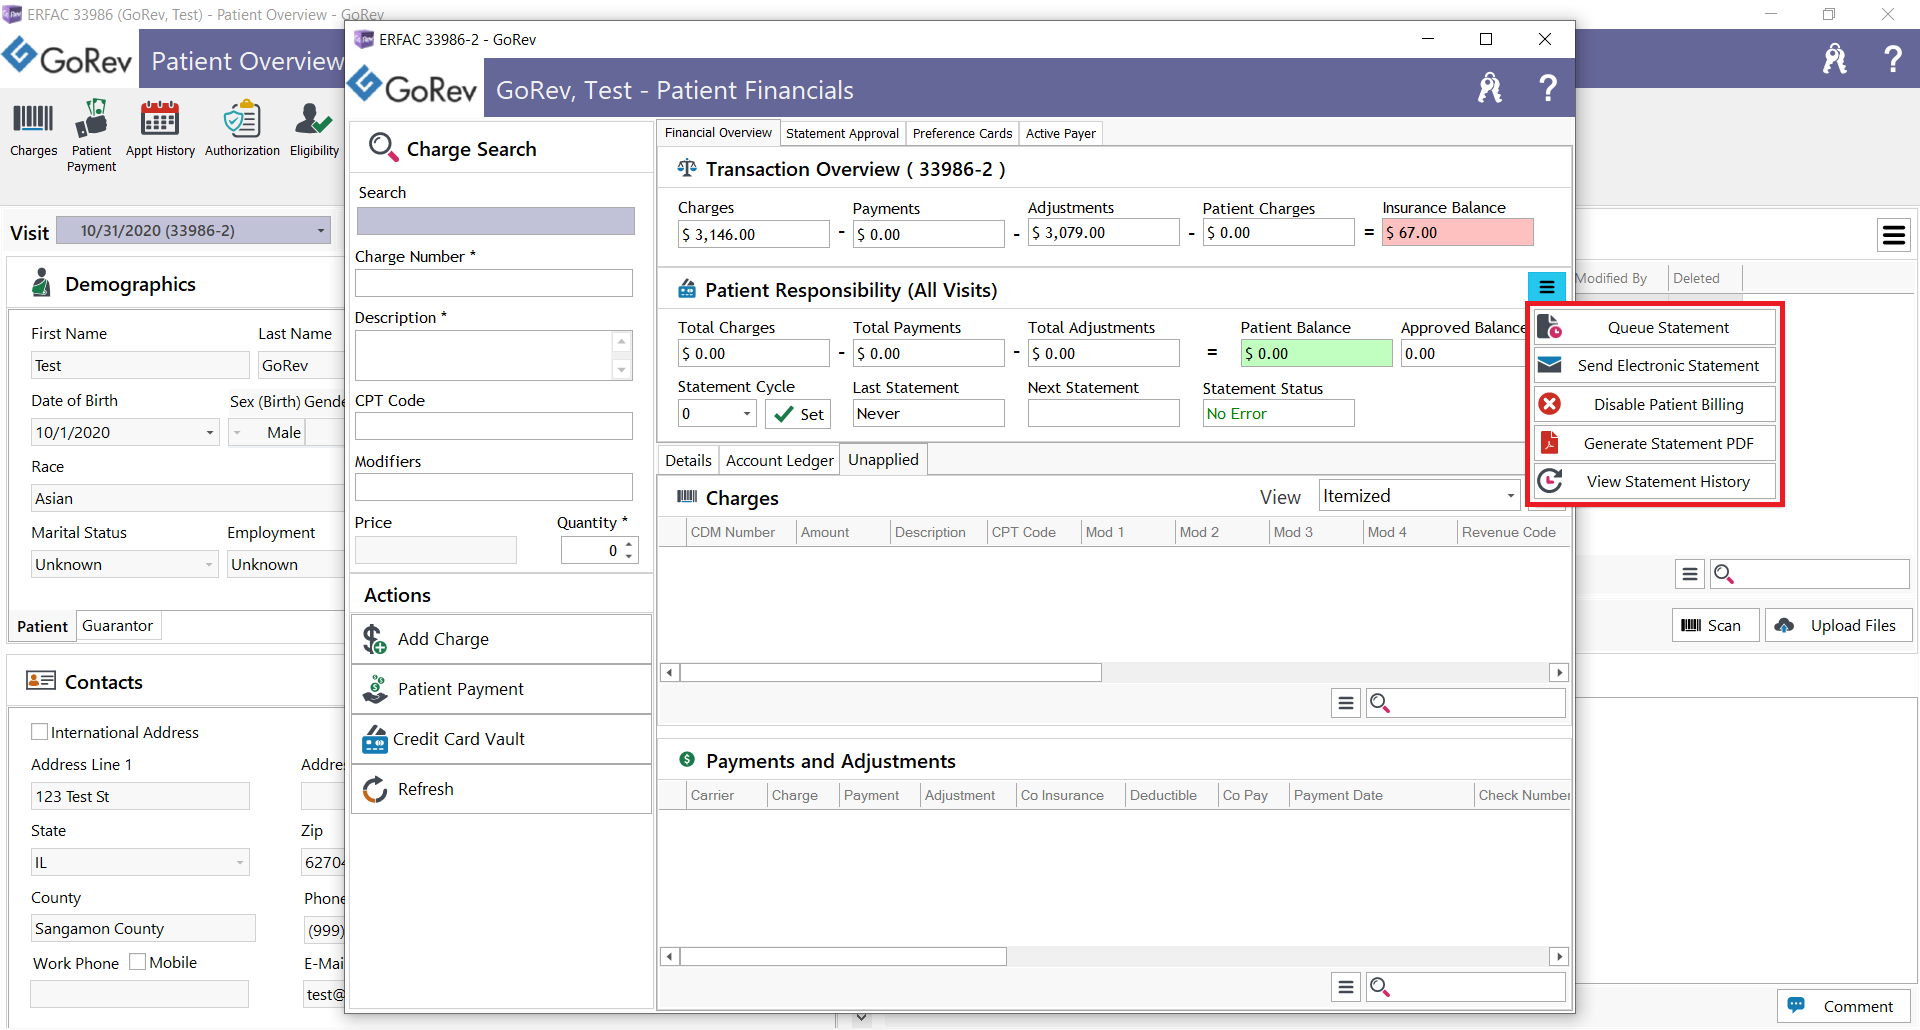Switch to Account Ledger tab
The height and width of the screenshot is (1030, 1920).
[779, 460]
